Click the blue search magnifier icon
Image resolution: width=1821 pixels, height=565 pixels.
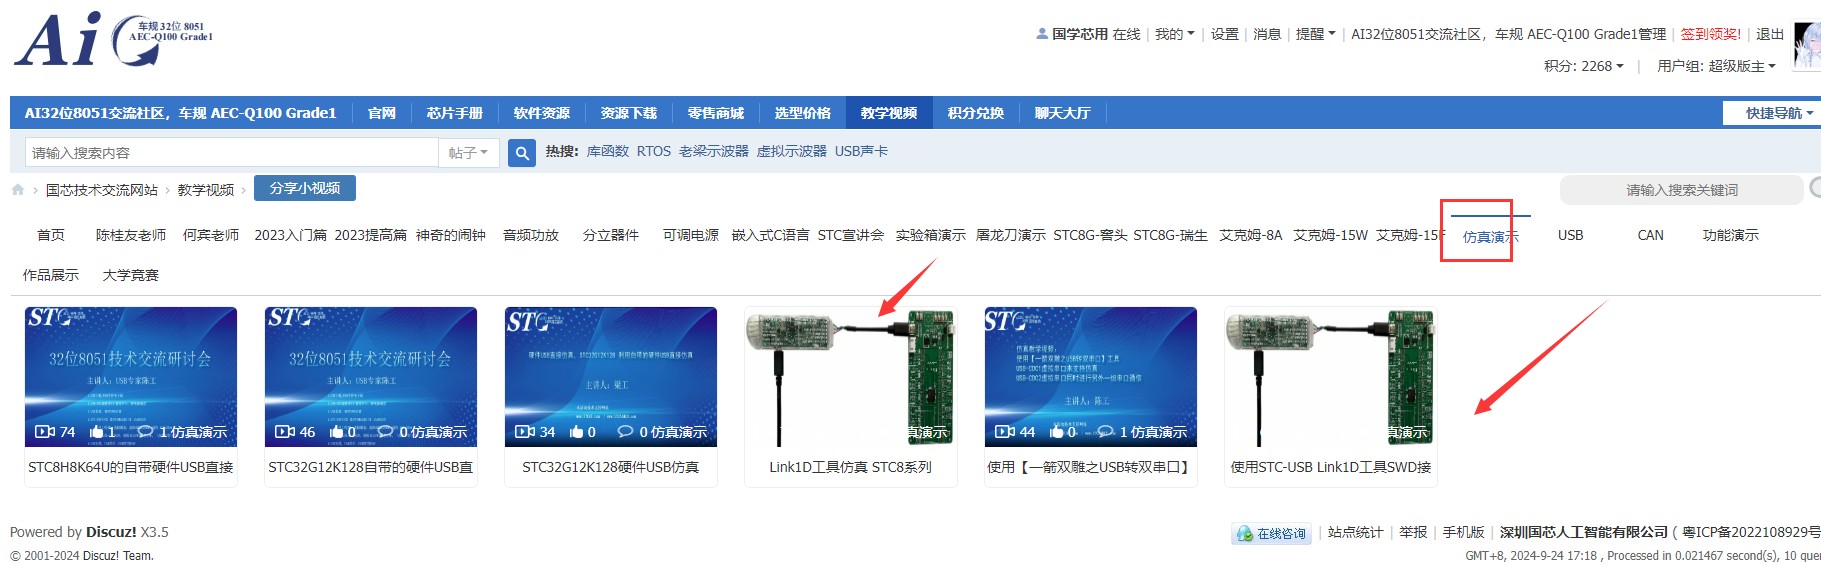(522, 153)
